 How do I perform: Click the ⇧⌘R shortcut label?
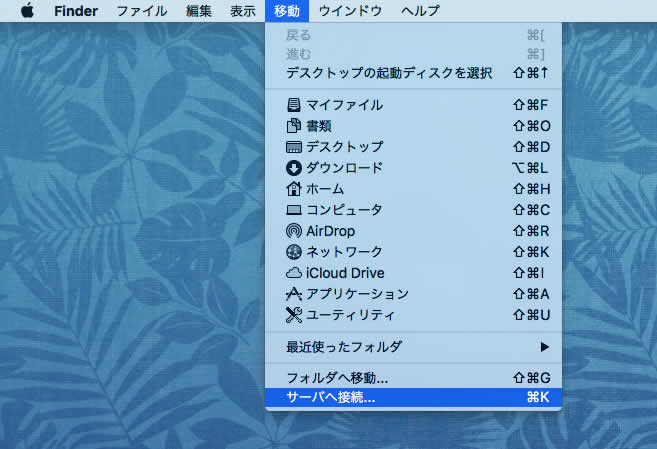click(531, 231)
